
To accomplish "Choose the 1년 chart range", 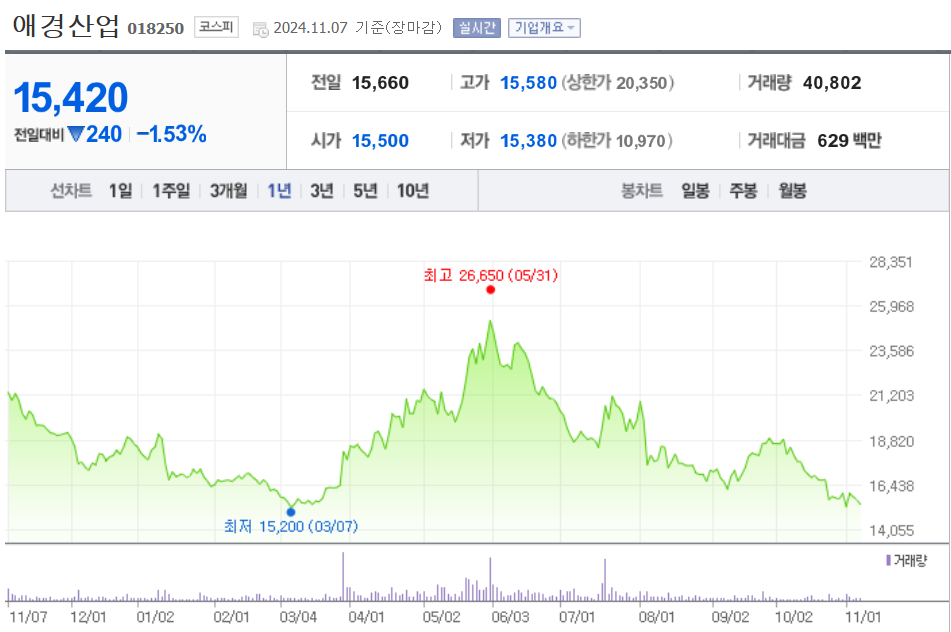I will (x=280, y=191).
